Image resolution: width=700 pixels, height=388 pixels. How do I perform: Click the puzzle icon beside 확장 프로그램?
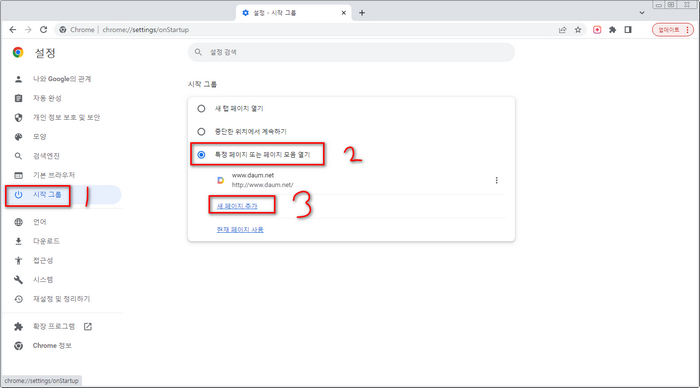pyautogui.click(x=18, y=326)
